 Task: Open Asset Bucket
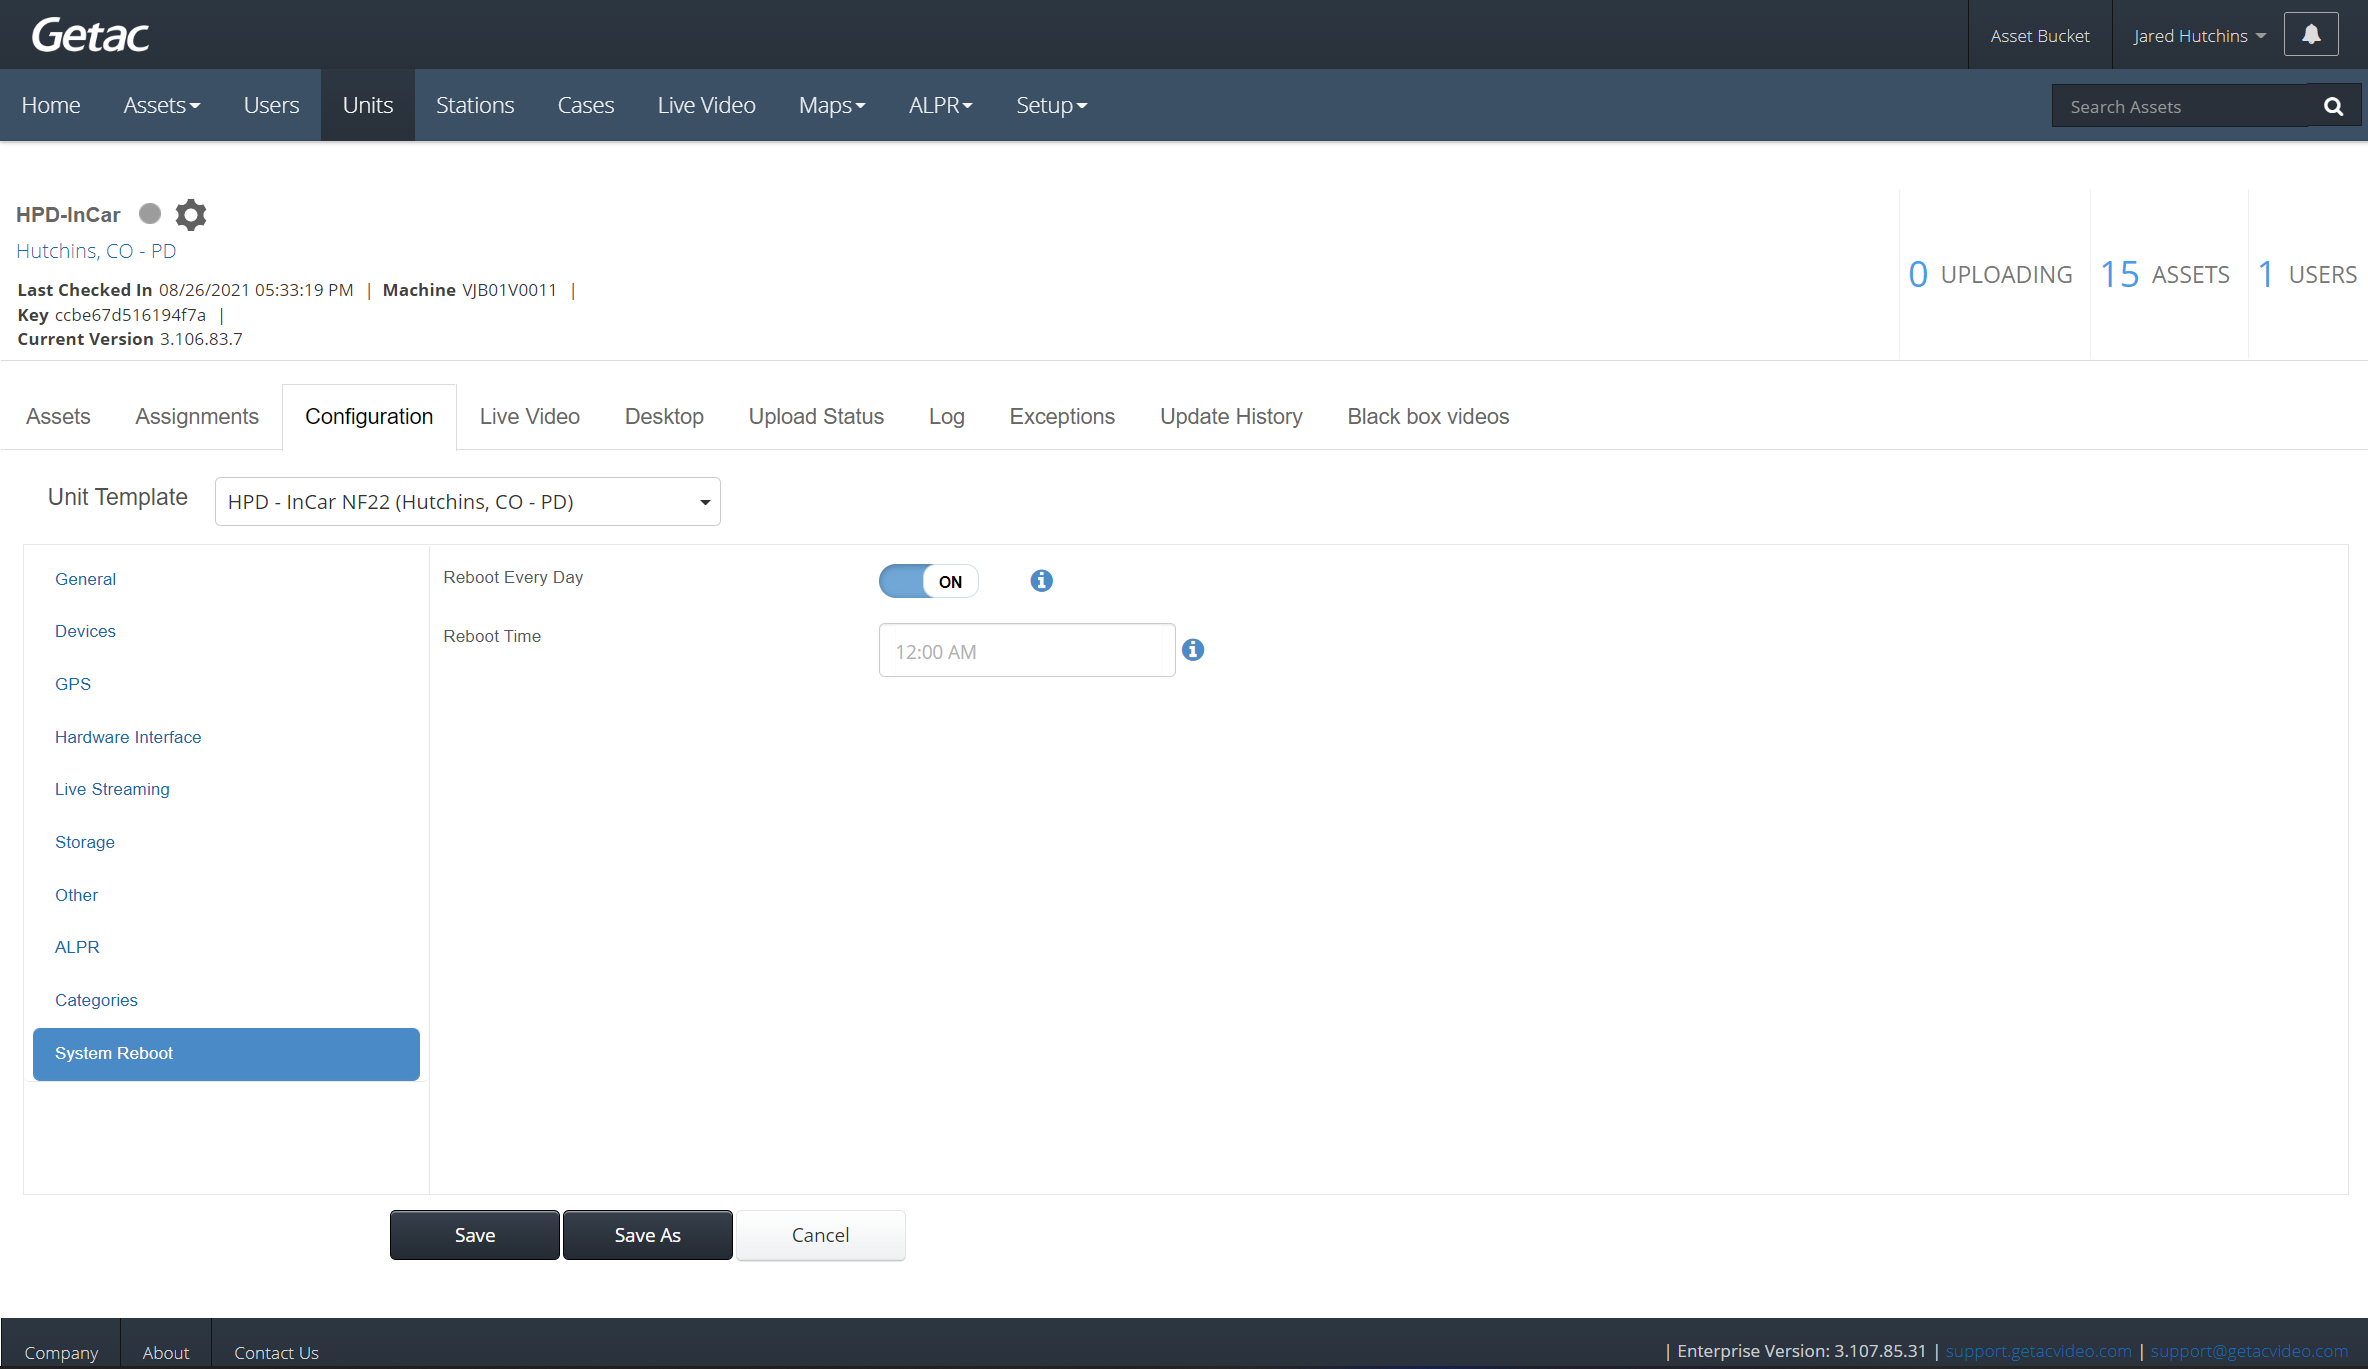pos(2040,36)
